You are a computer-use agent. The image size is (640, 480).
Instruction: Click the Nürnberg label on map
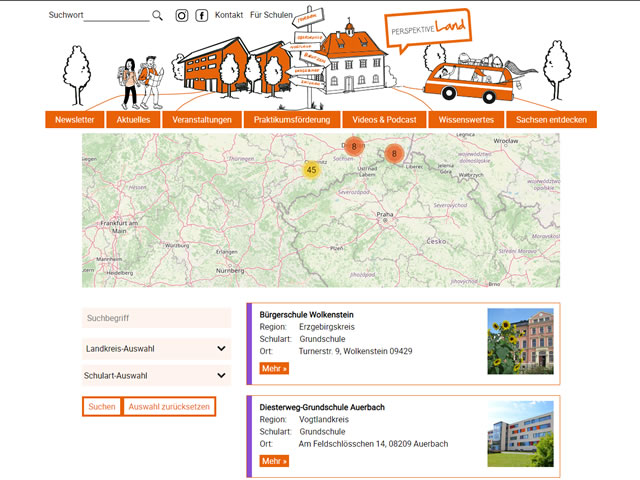230,271
